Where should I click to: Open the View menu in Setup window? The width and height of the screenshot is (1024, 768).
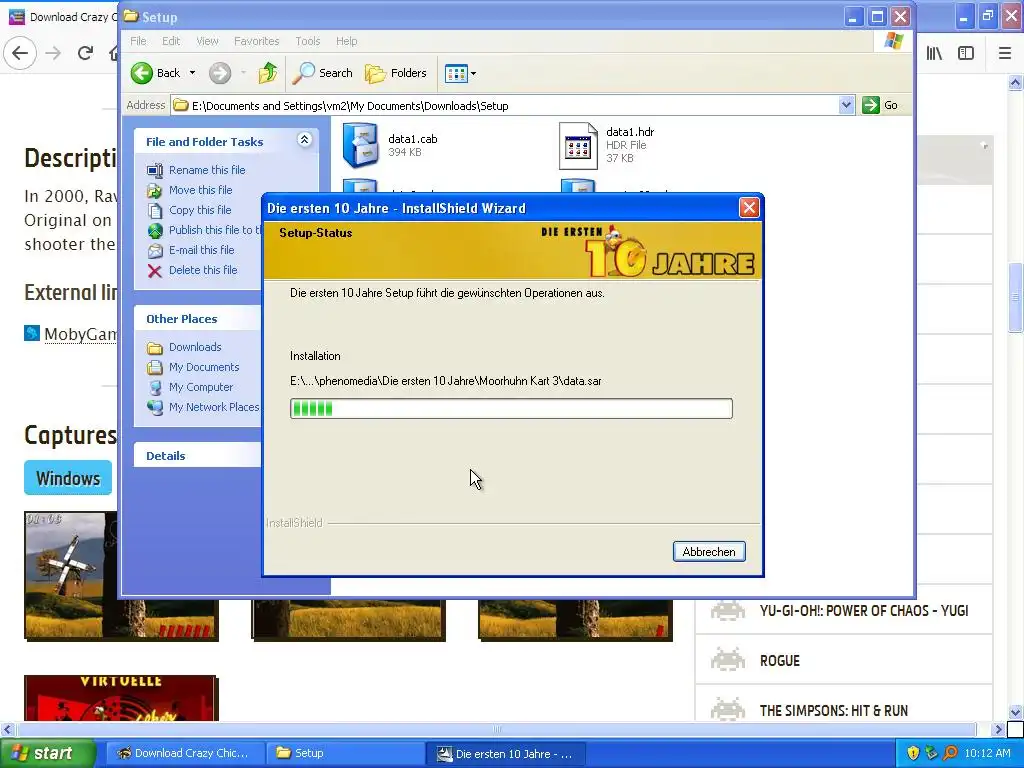[207, 41]
